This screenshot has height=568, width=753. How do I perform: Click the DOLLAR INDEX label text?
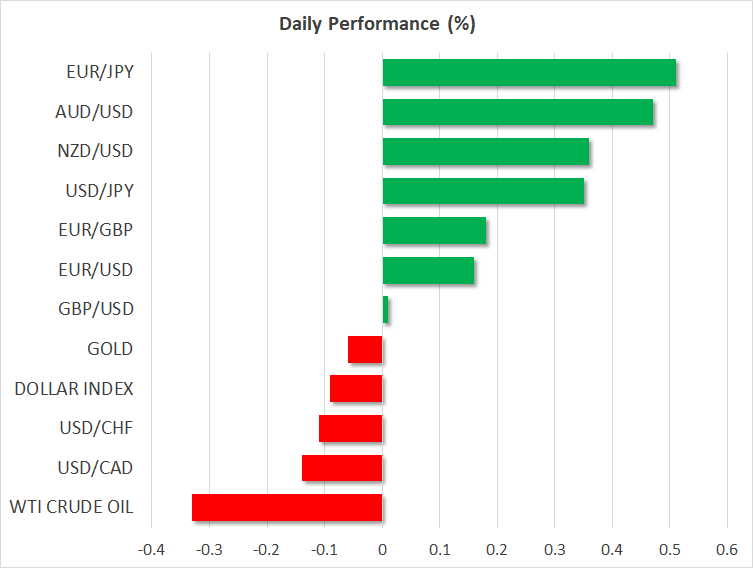point(74,389)
